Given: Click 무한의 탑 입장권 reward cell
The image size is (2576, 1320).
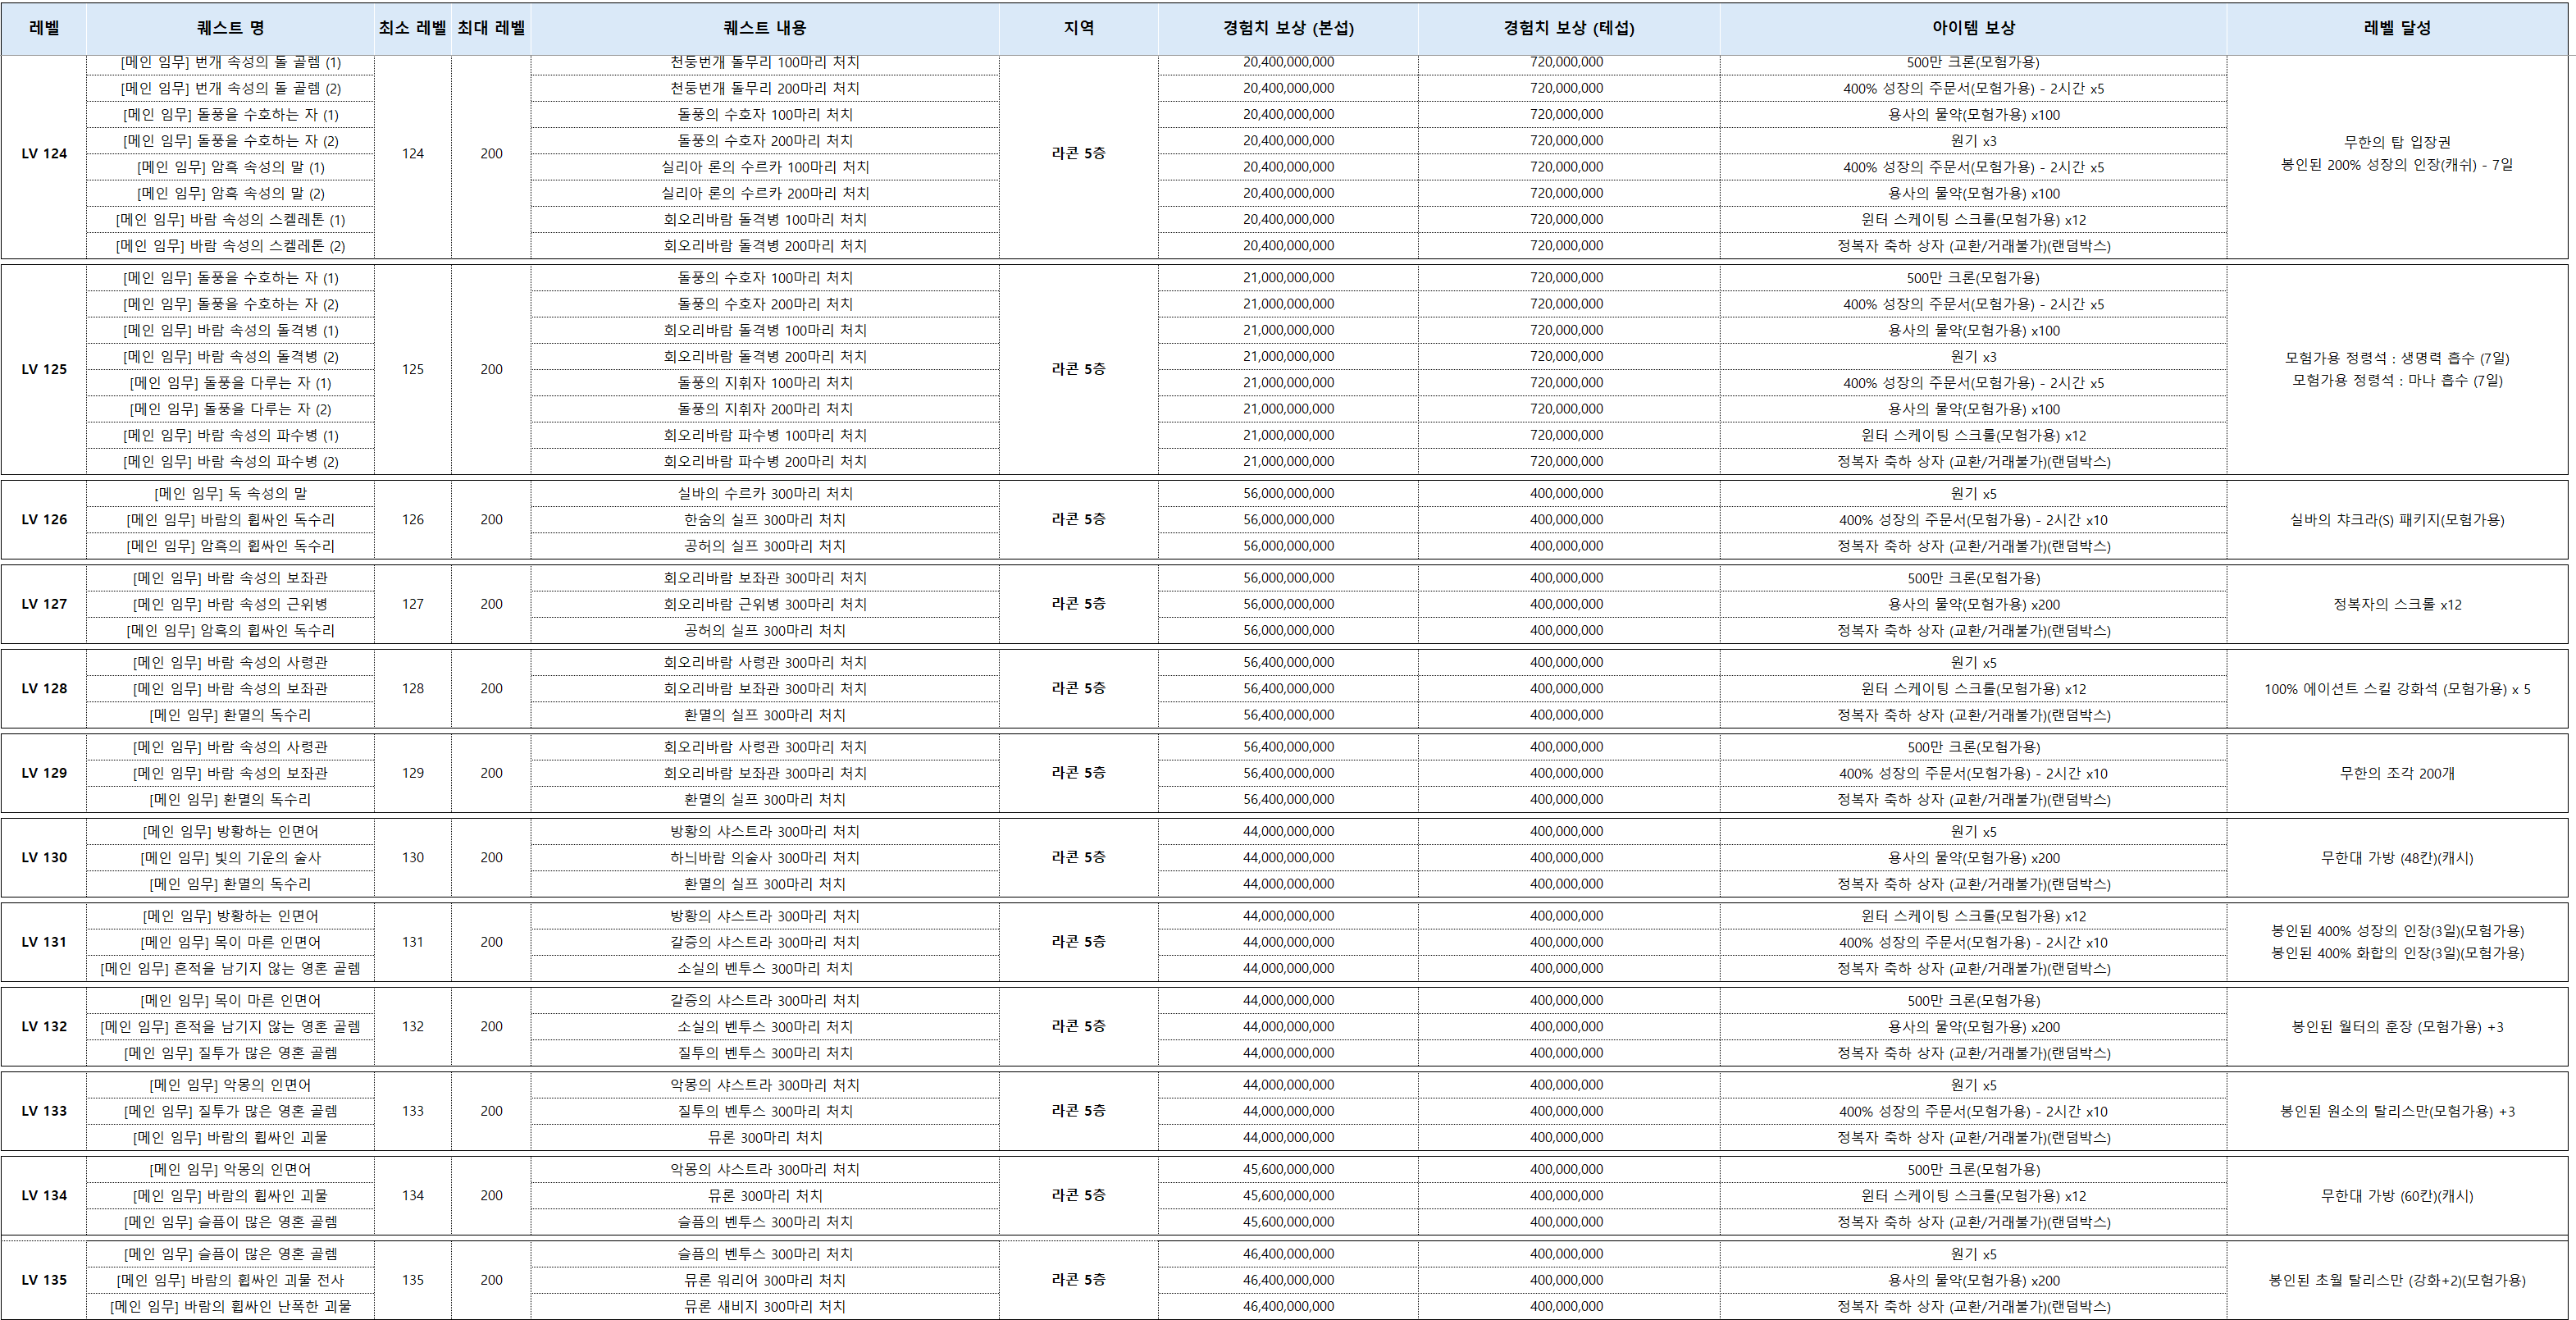Looking at the screenshot, I should coord(2396,143).
